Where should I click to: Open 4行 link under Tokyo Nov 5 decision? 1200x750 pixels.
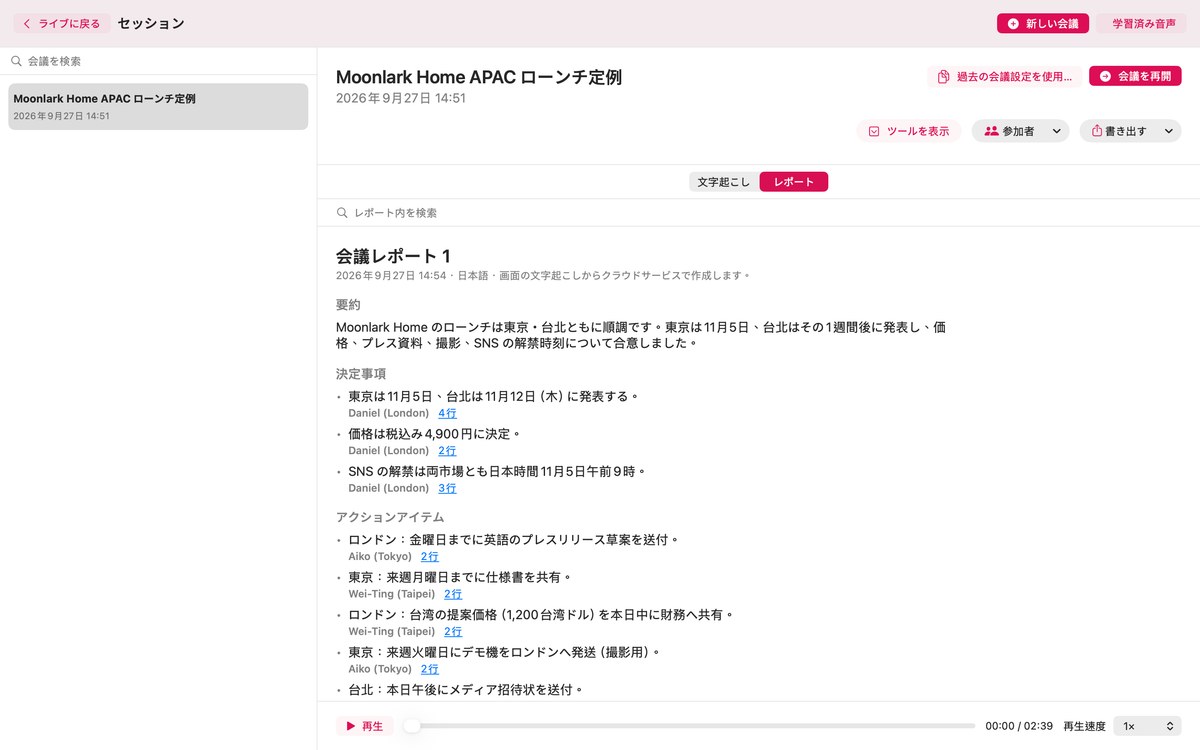click(x=447, y=413)
